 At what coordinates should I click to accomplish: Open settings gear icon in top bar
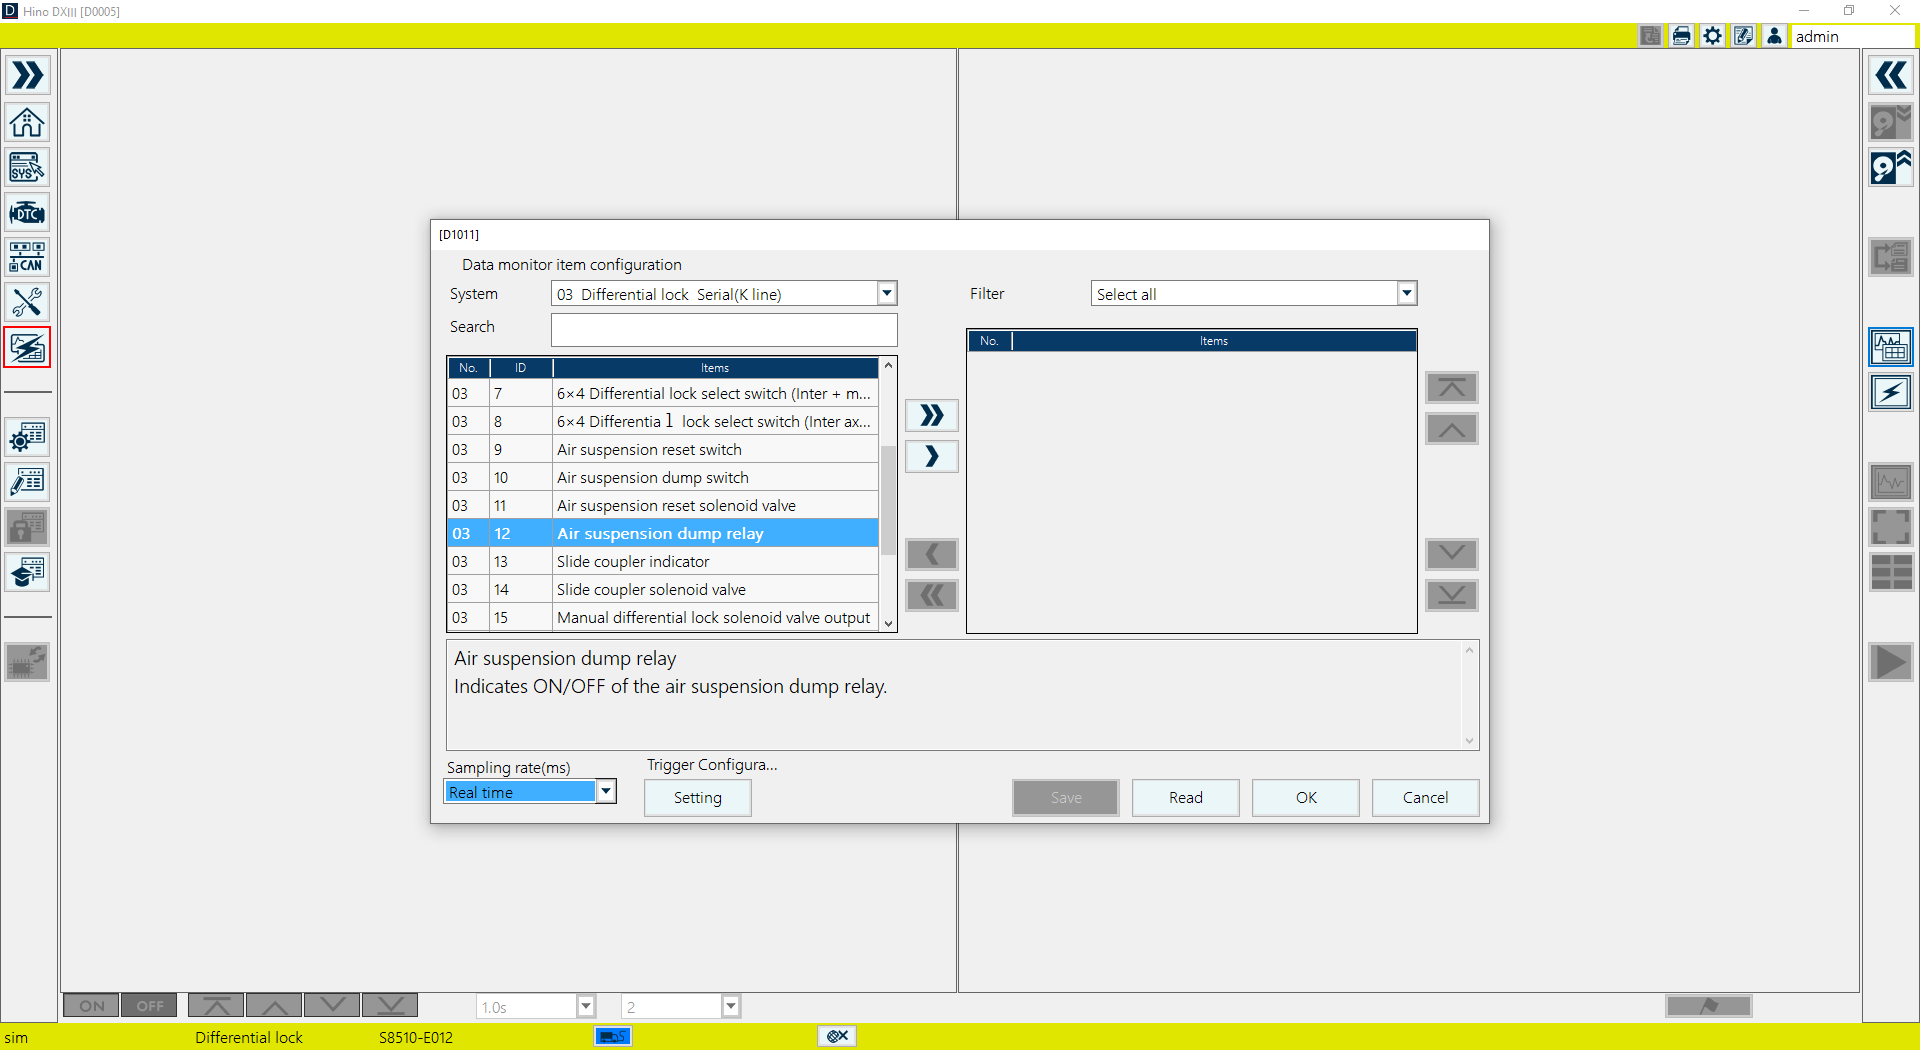[x=1712, y=36]
